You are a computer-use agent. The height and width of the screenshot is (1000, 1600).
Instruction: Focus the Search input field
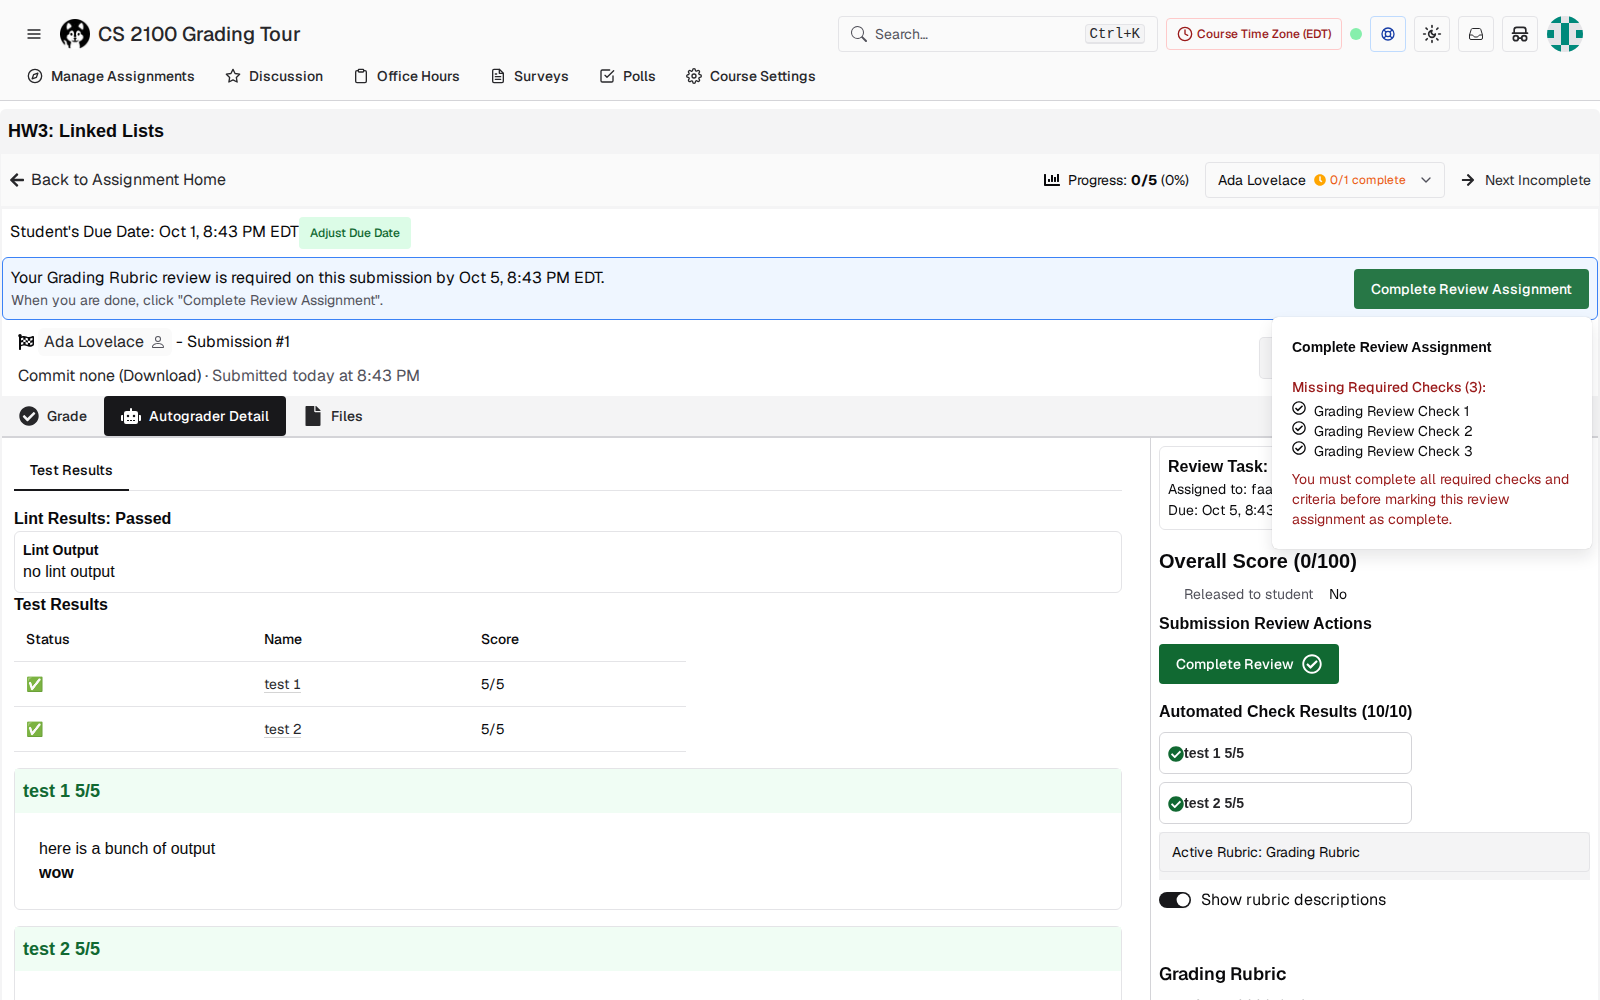tap(998, 34)
